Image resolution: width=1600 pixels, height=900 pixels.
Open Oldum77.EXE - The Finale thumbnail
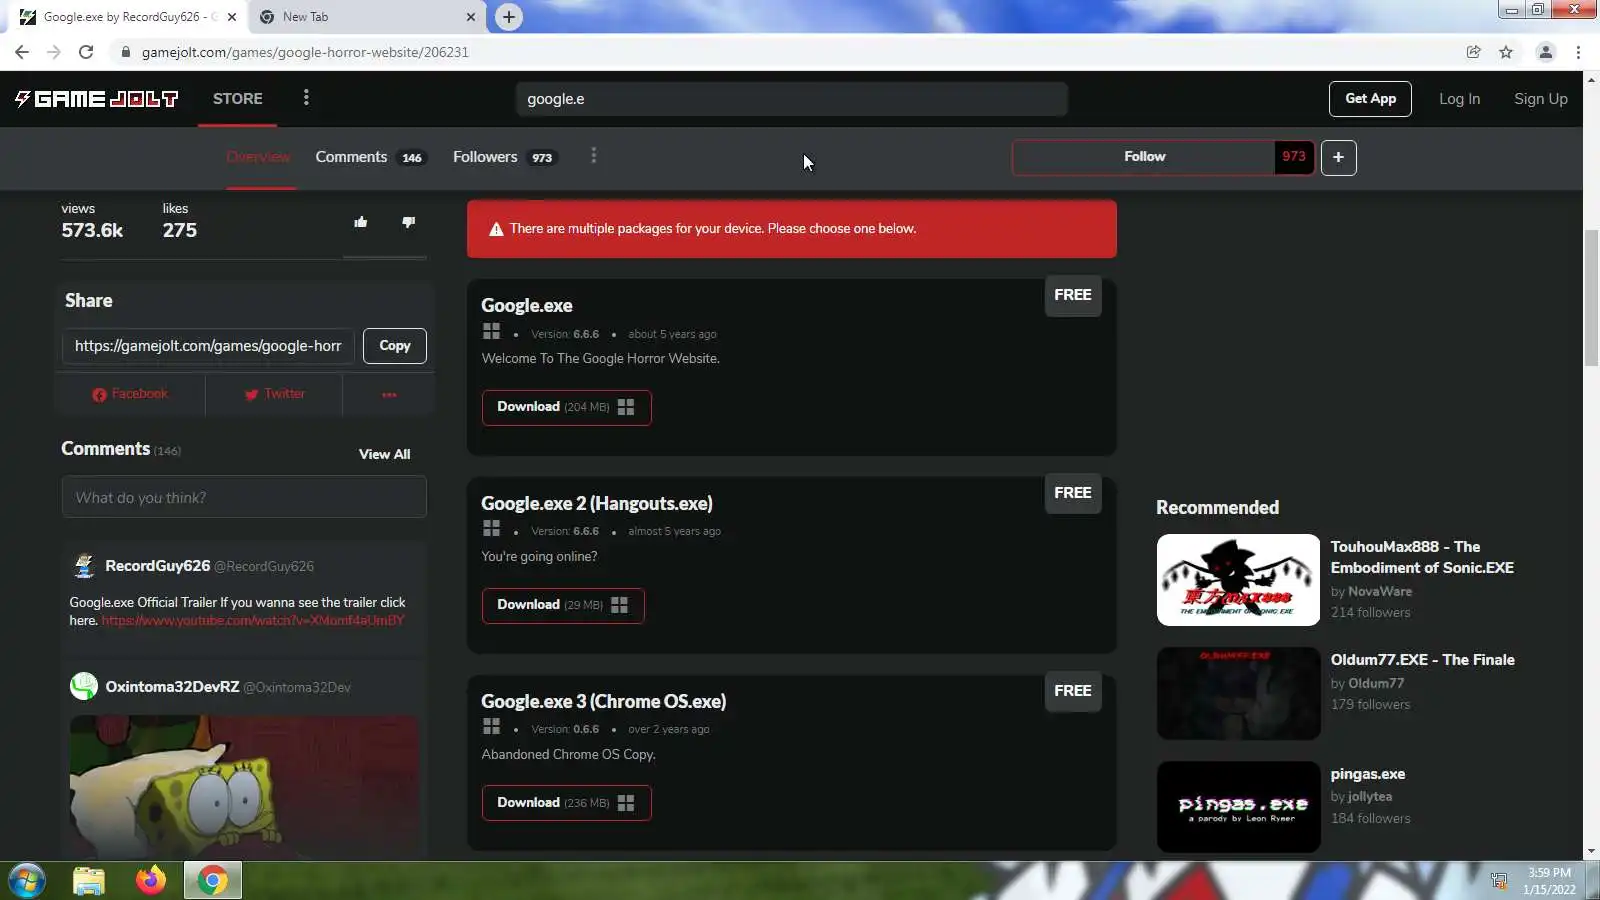(x=1238, y=693)
